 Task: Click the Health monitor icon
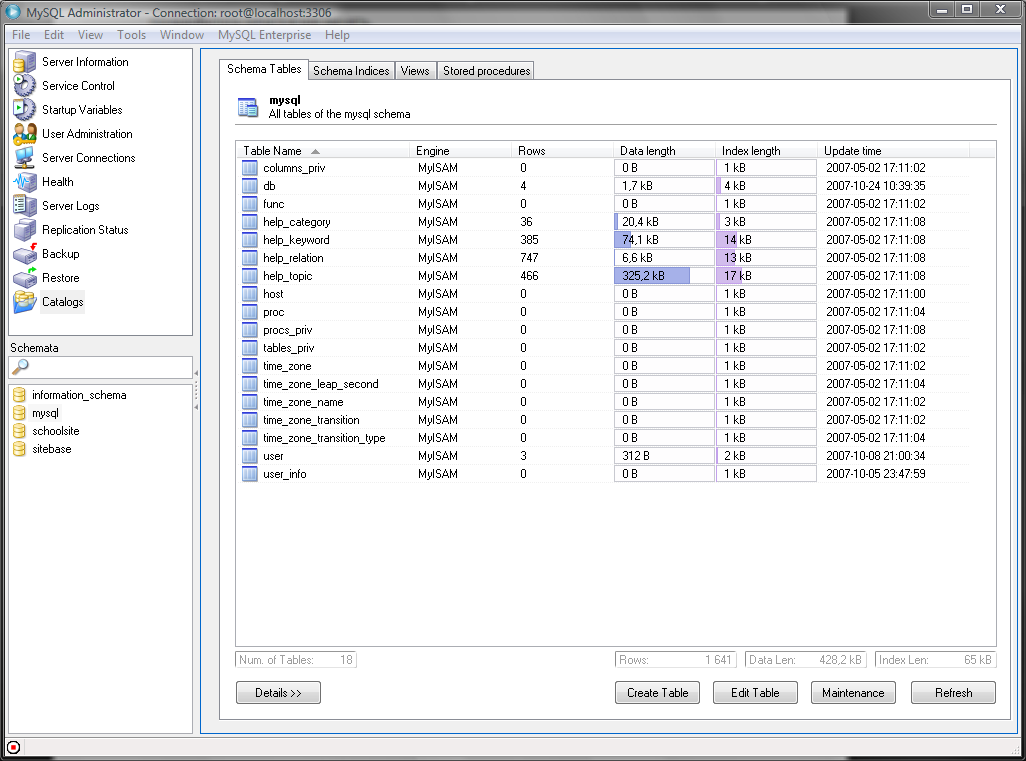pos(25,182)
